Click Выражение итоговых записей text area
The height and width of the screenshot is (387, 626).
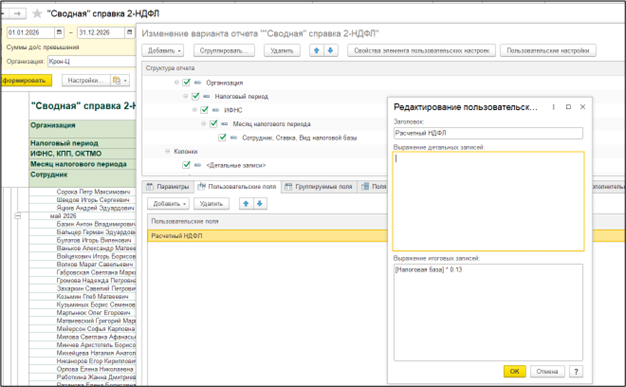tap(488, 312)
